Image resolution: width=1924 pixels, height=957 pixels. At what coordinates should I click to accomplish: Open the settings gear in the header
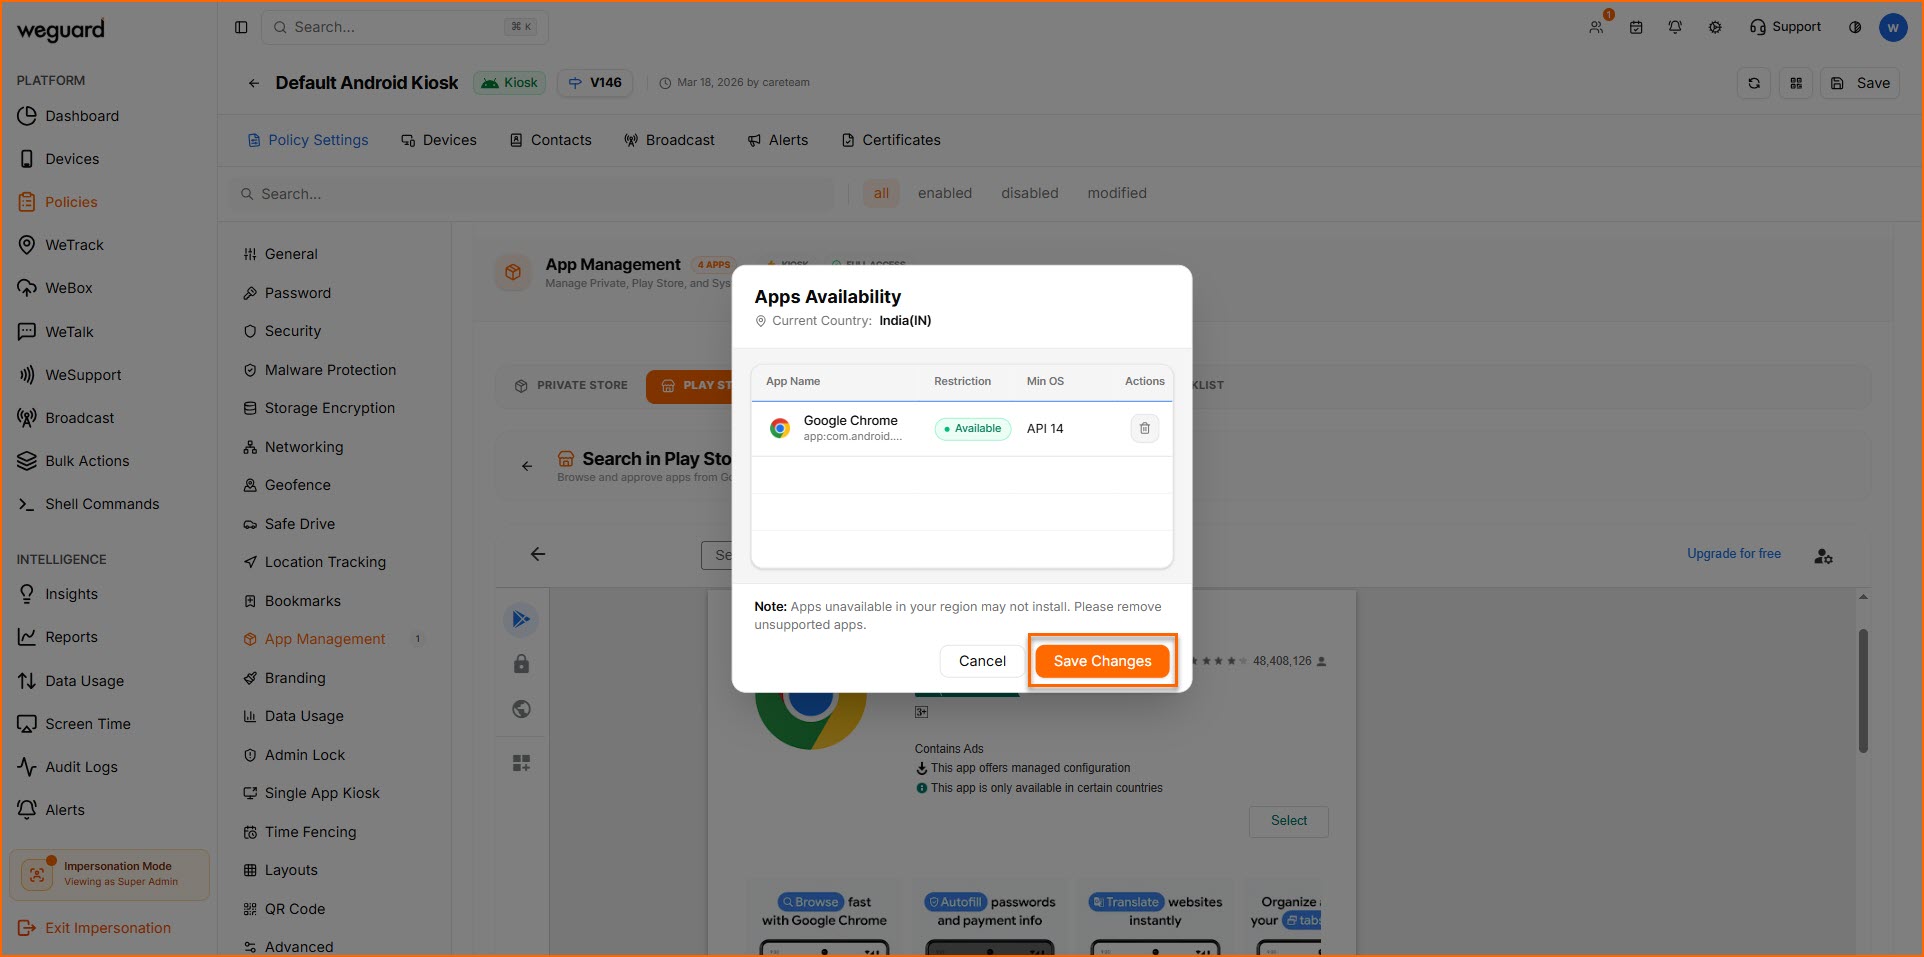[1715, 27]
